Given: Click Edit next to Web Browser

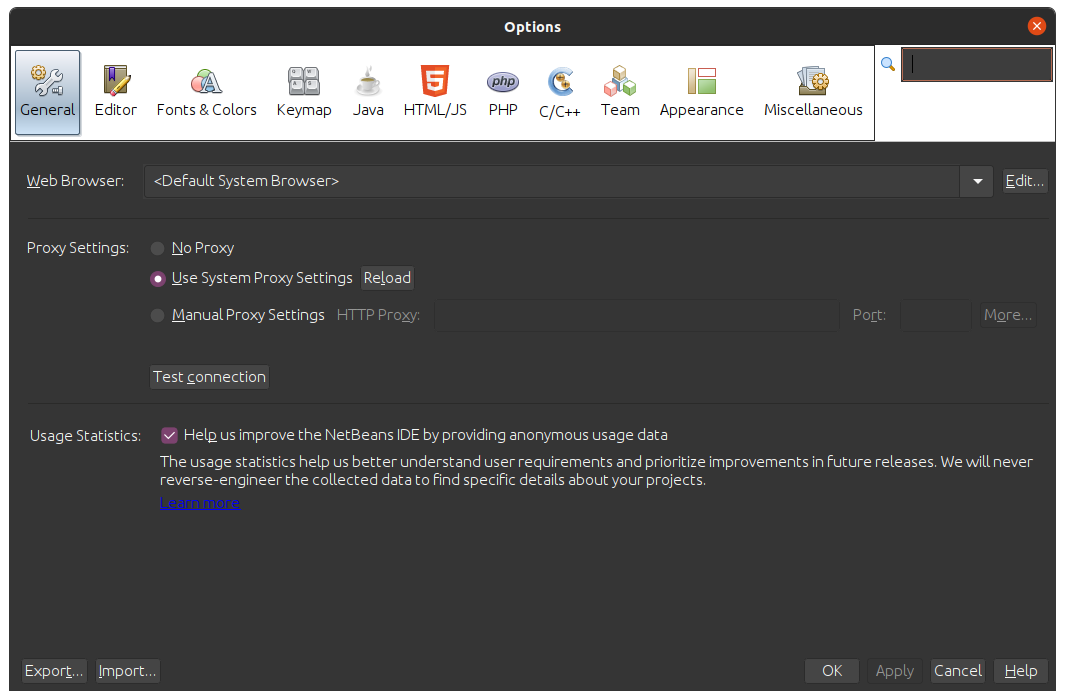Looking at the screenshot, I should (1025, 181).
